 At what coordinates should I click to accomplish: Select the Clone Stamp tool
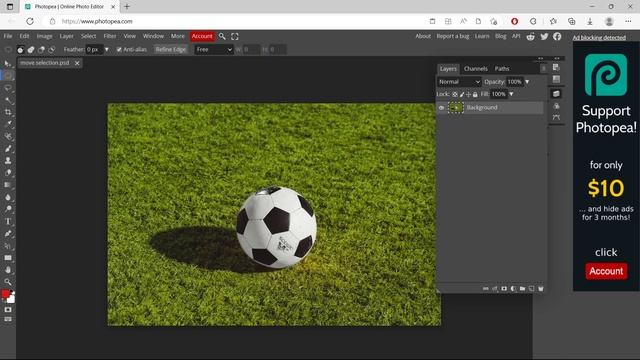tap(8, 160)
